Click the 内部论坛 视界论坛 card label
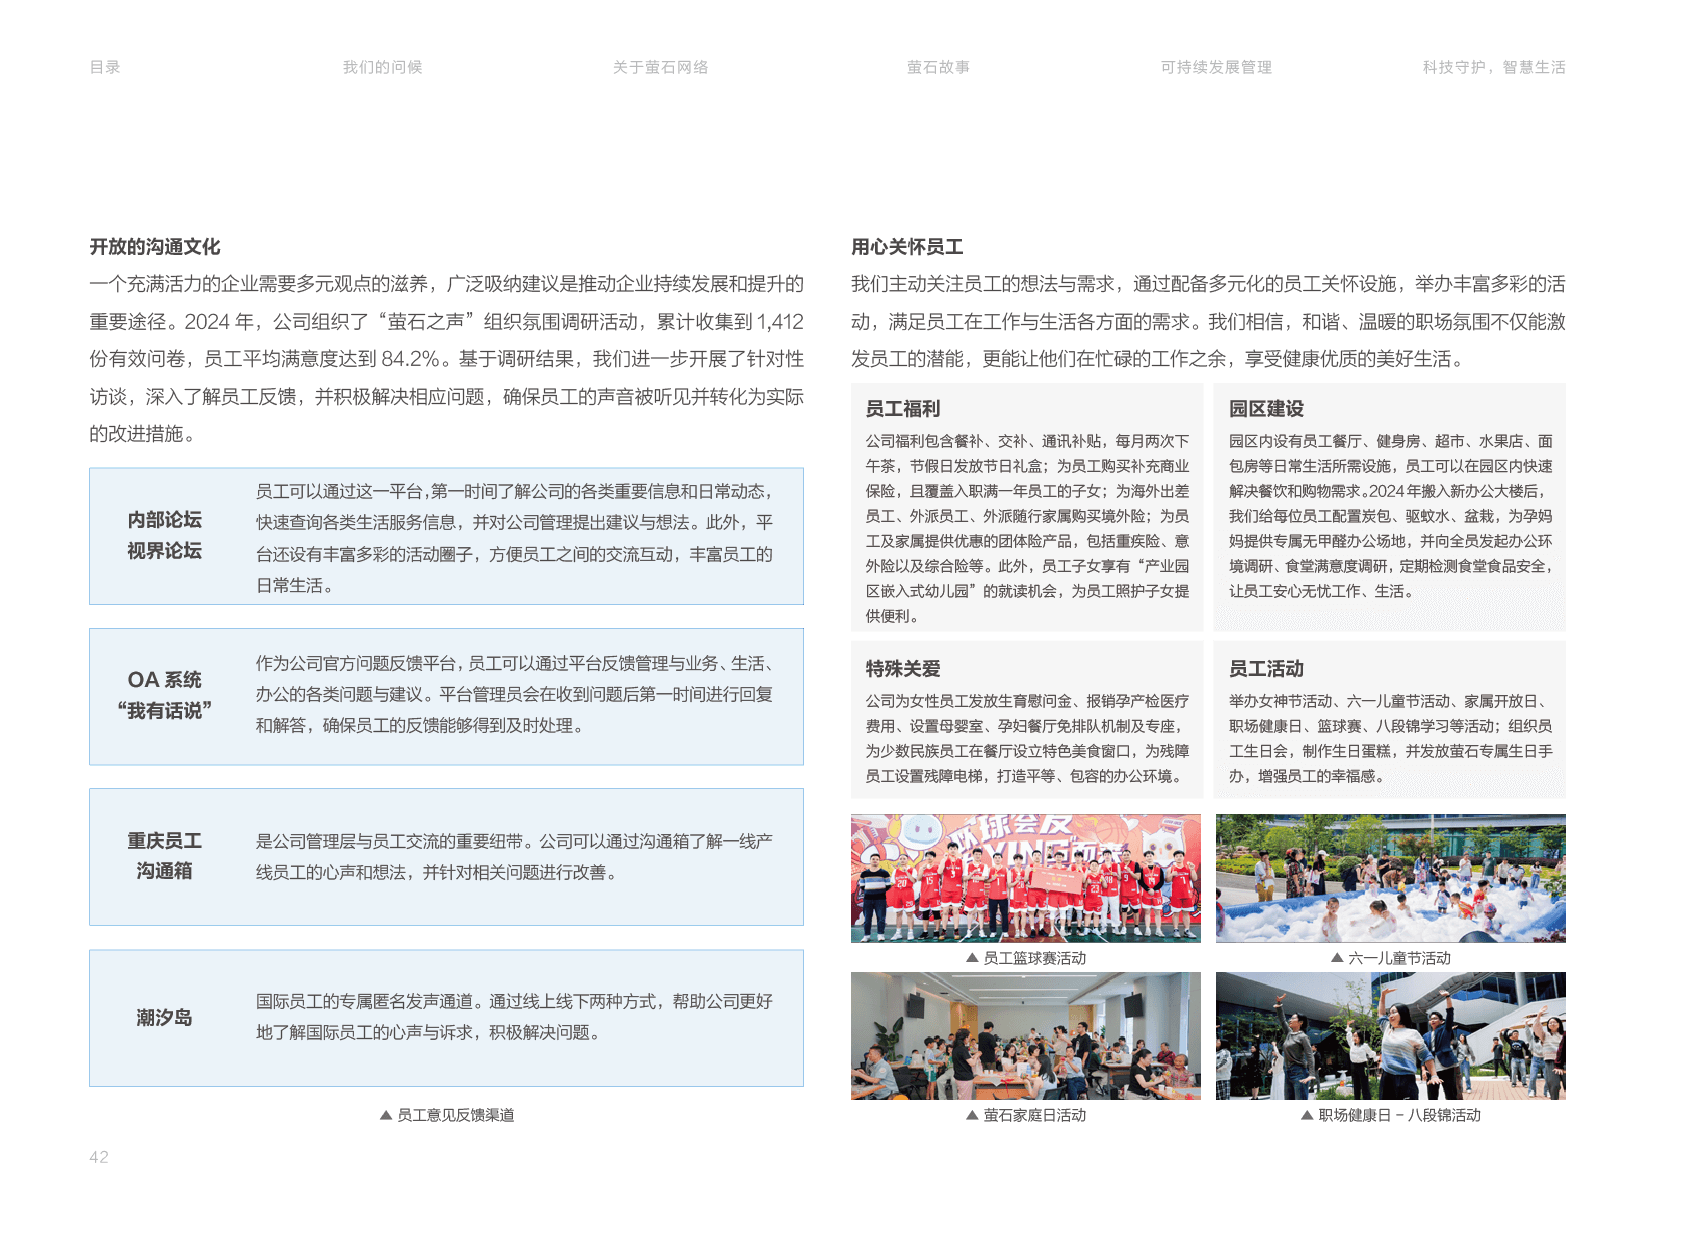 click(x=164, y=535)
